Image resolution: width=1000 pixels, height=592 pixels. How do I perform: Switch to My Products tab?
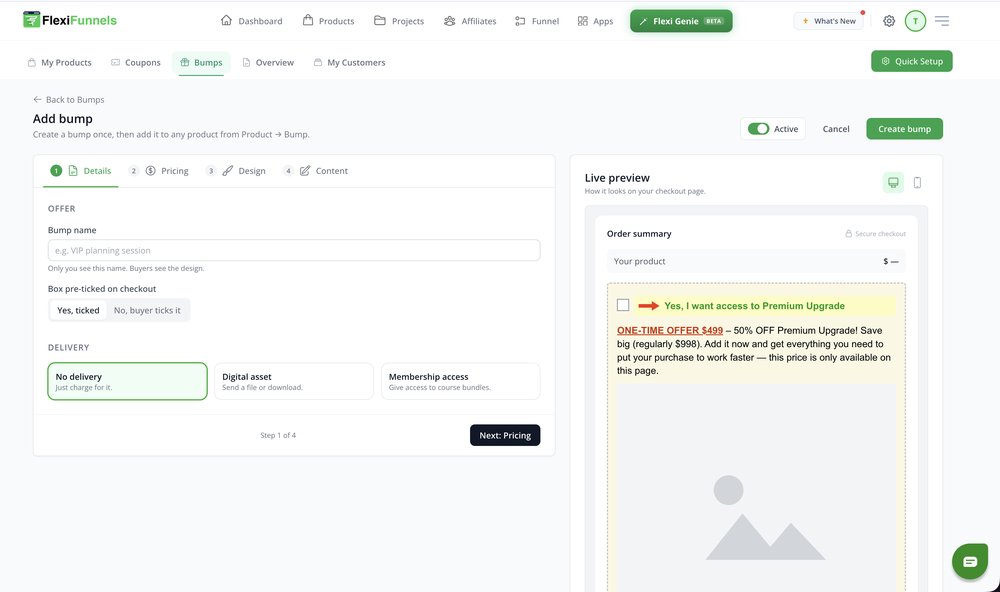point(60,63)
